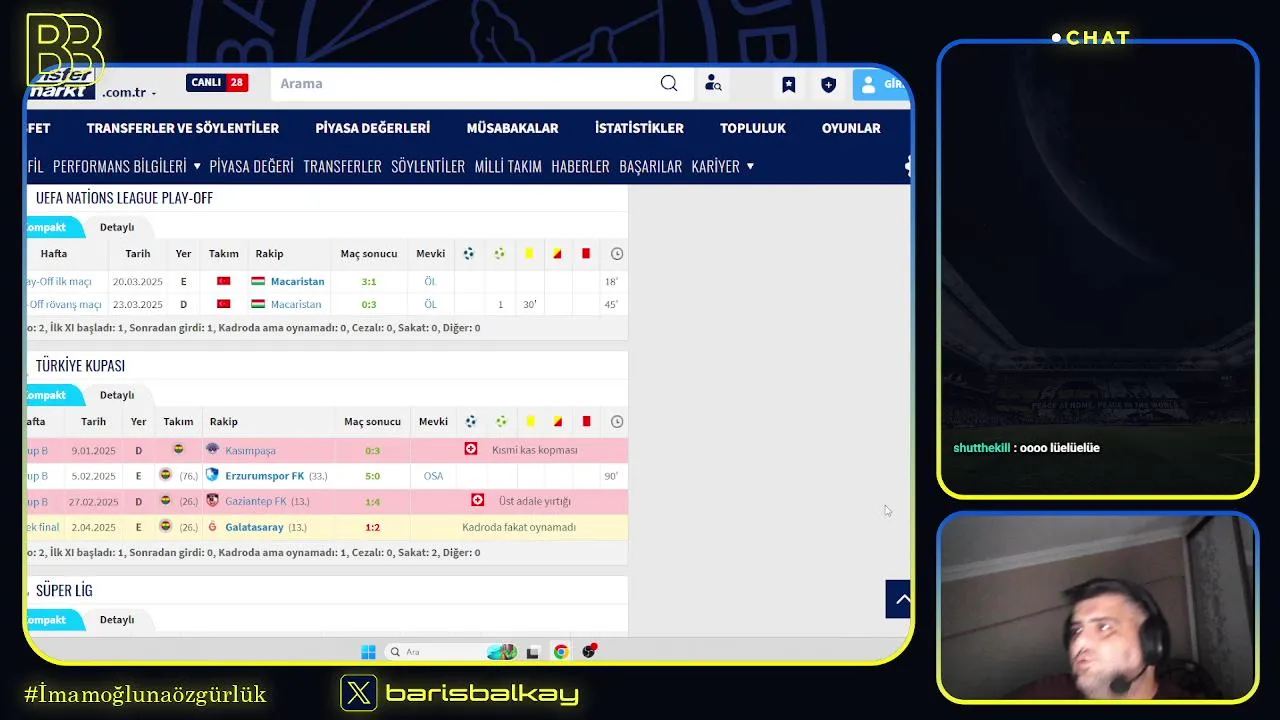The height and width of the screenshot is (720, 1280).
Task: Open Windows Start button on taskbar
Action: 368,652
